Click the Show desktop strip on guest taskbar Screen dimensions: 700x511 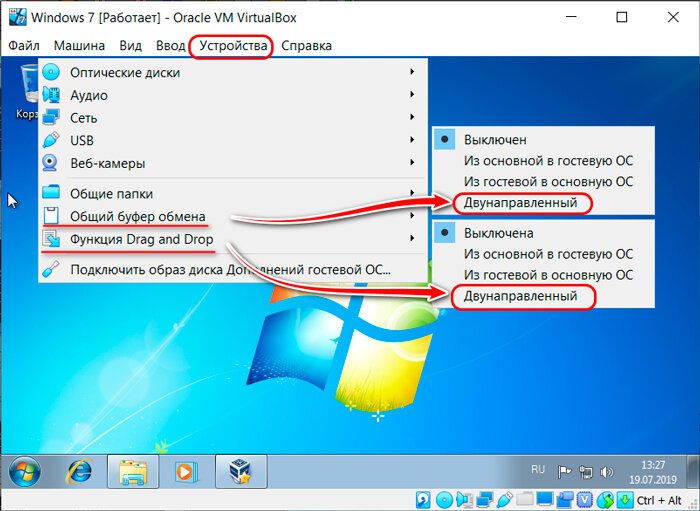[694, 472]
